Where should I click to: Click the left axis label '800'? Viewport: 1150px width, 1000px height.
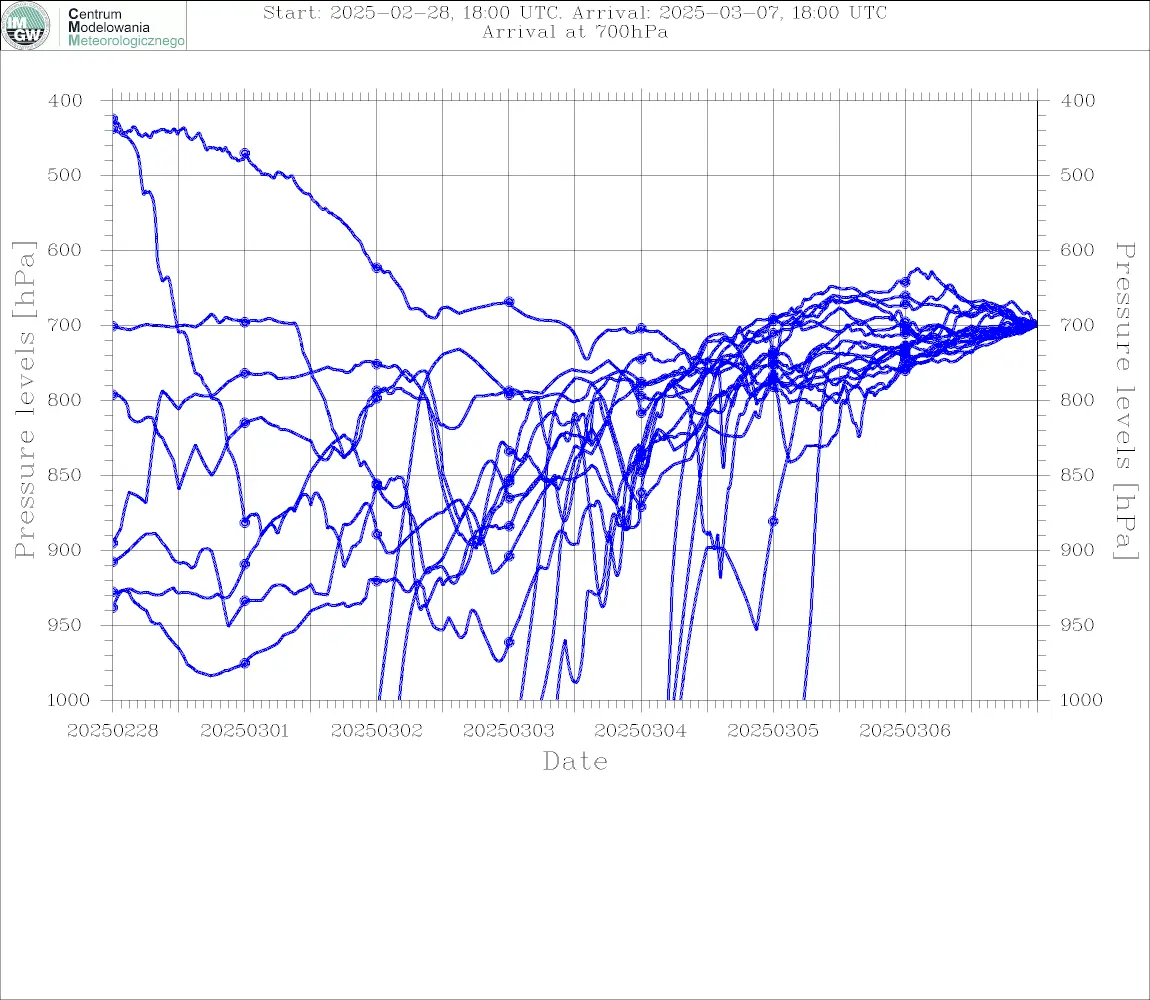[65, 400]
